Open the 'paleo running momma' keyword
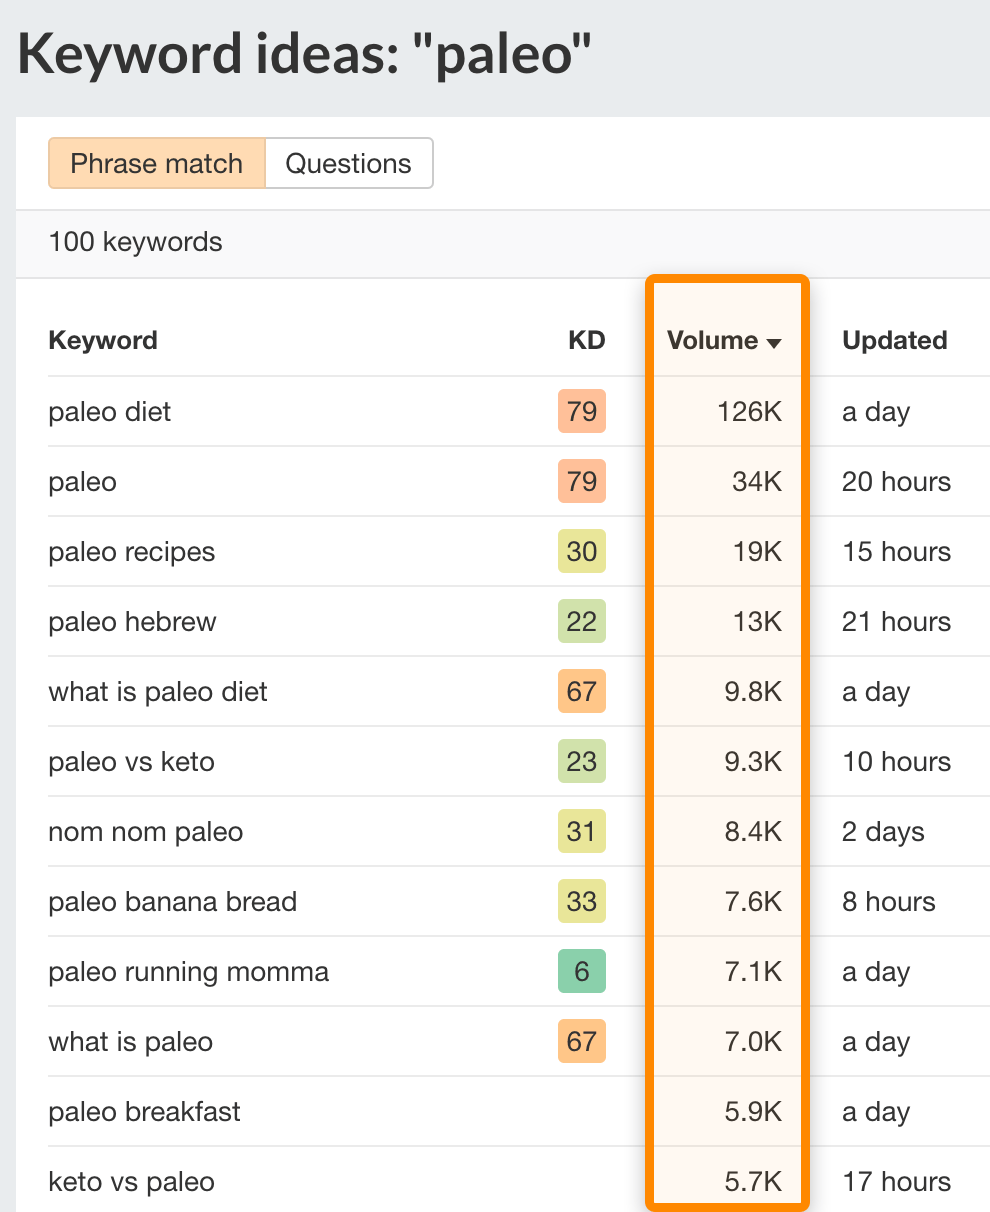Image resolution: width=990 pixels, height=1212 pixels. (x=189, y=972)
